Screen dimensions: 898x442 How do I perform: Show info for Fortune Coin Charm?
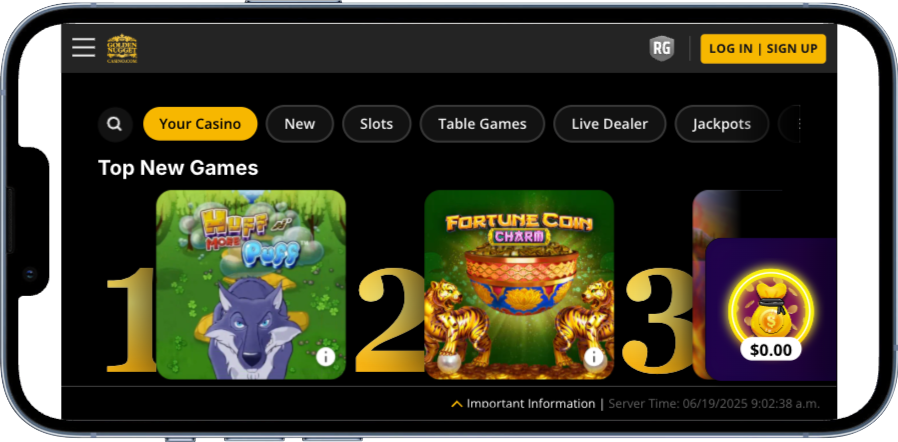pos(594,357)
